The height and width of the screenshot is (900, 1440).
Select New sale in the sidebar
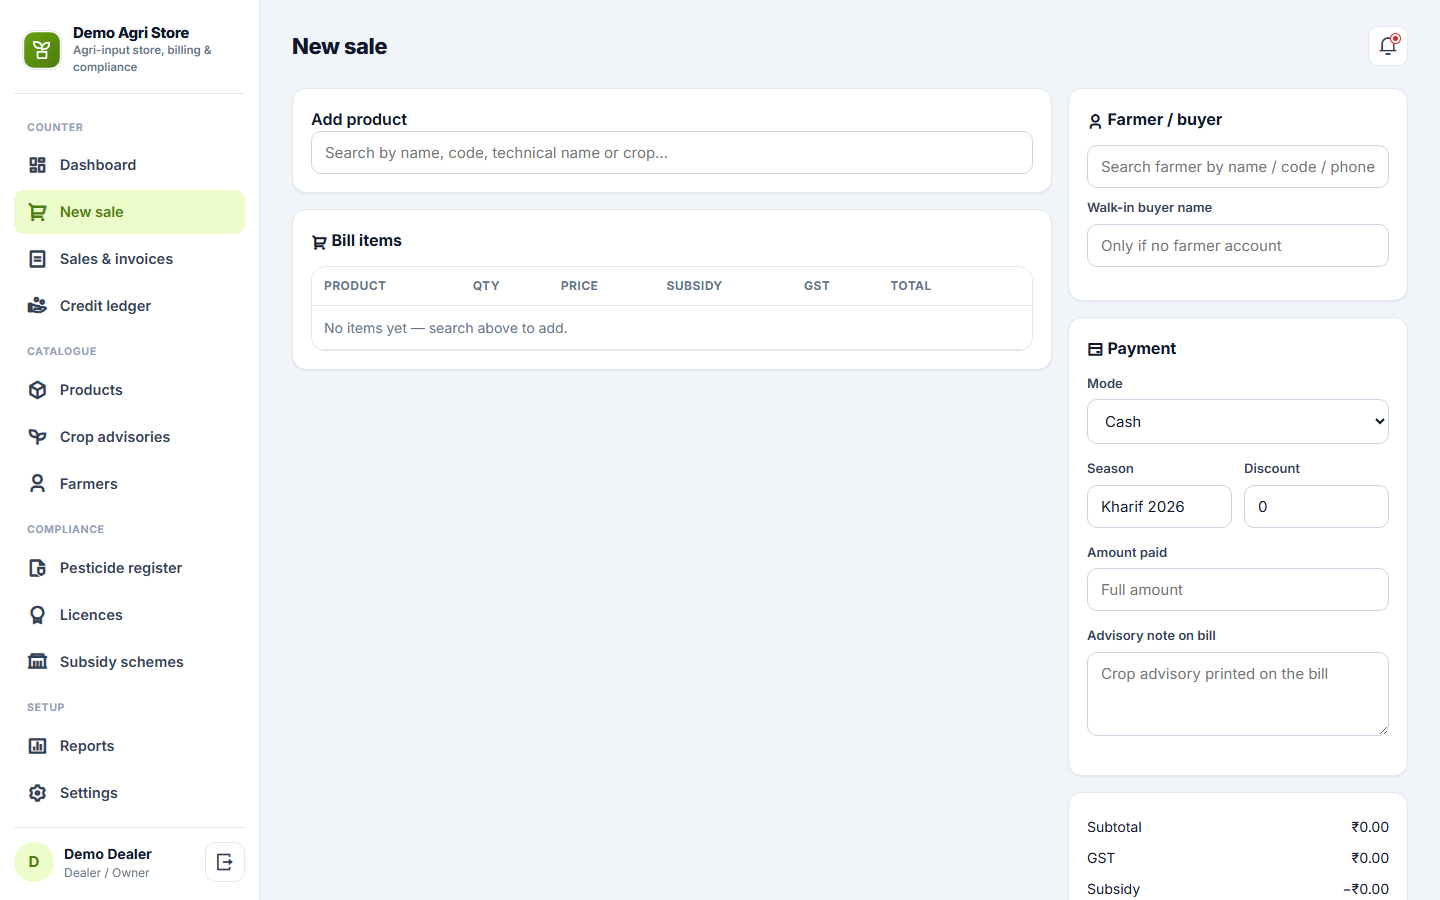pyautogui.click(x=129, y=212)
